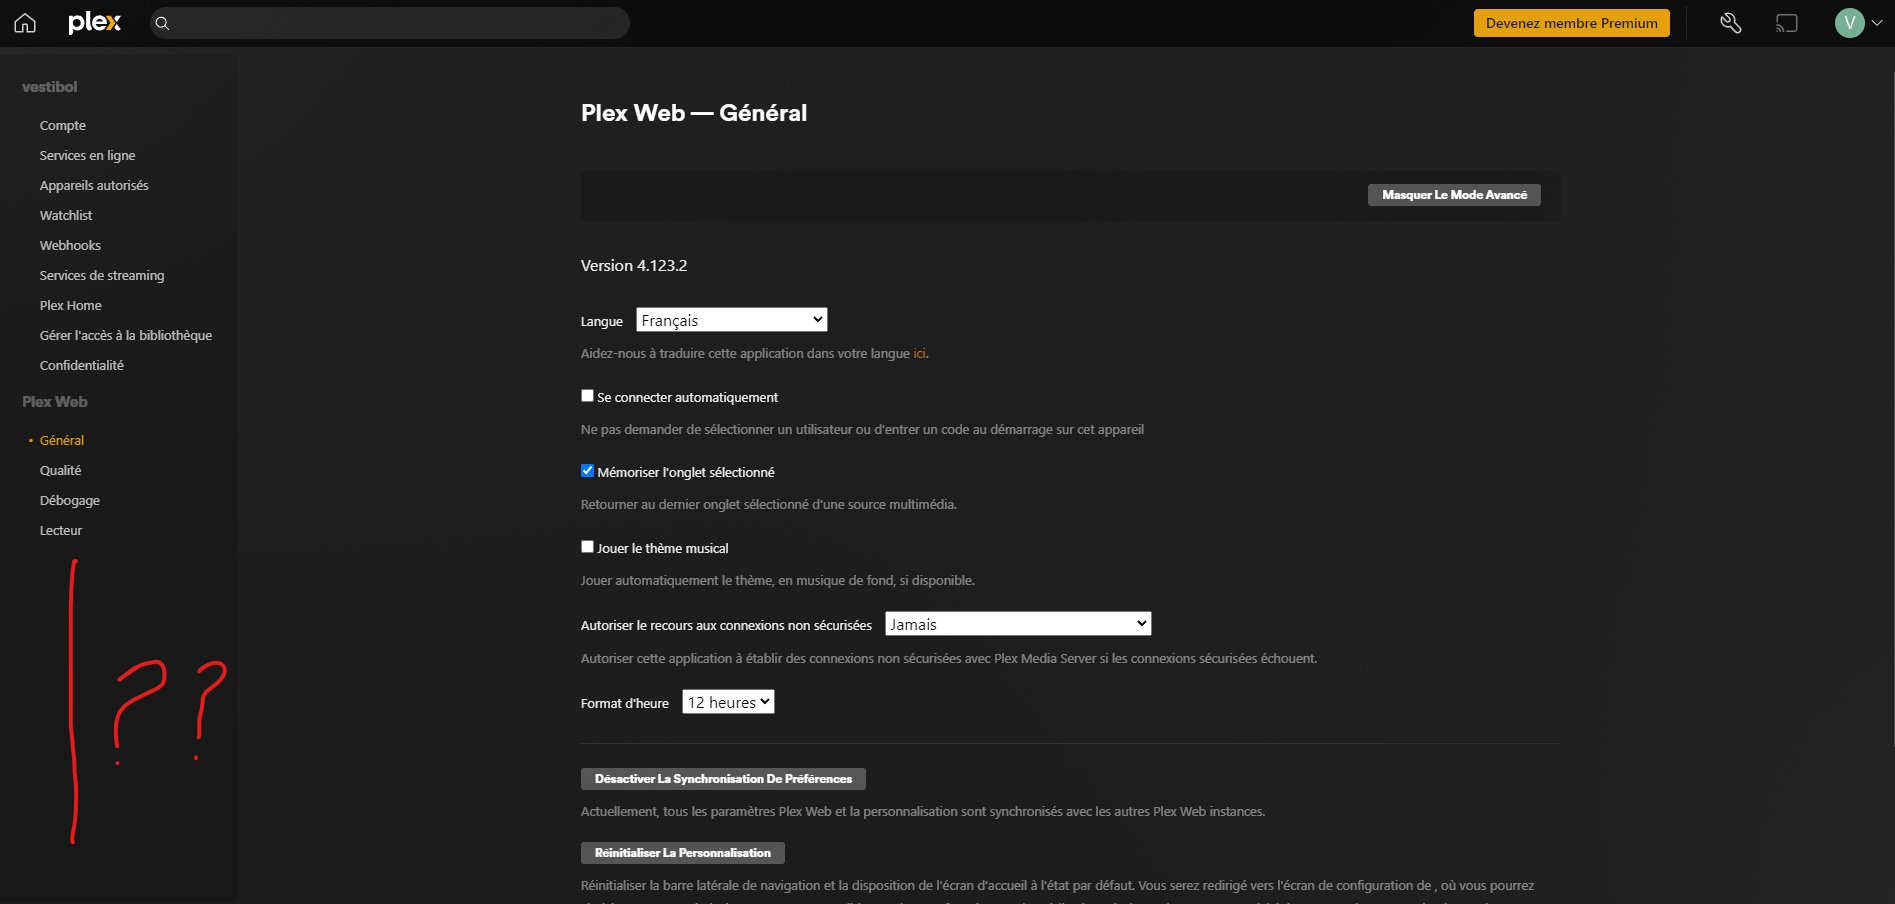Focus the top search field
Screen dimensions: 1895x904
pos(390,23)
